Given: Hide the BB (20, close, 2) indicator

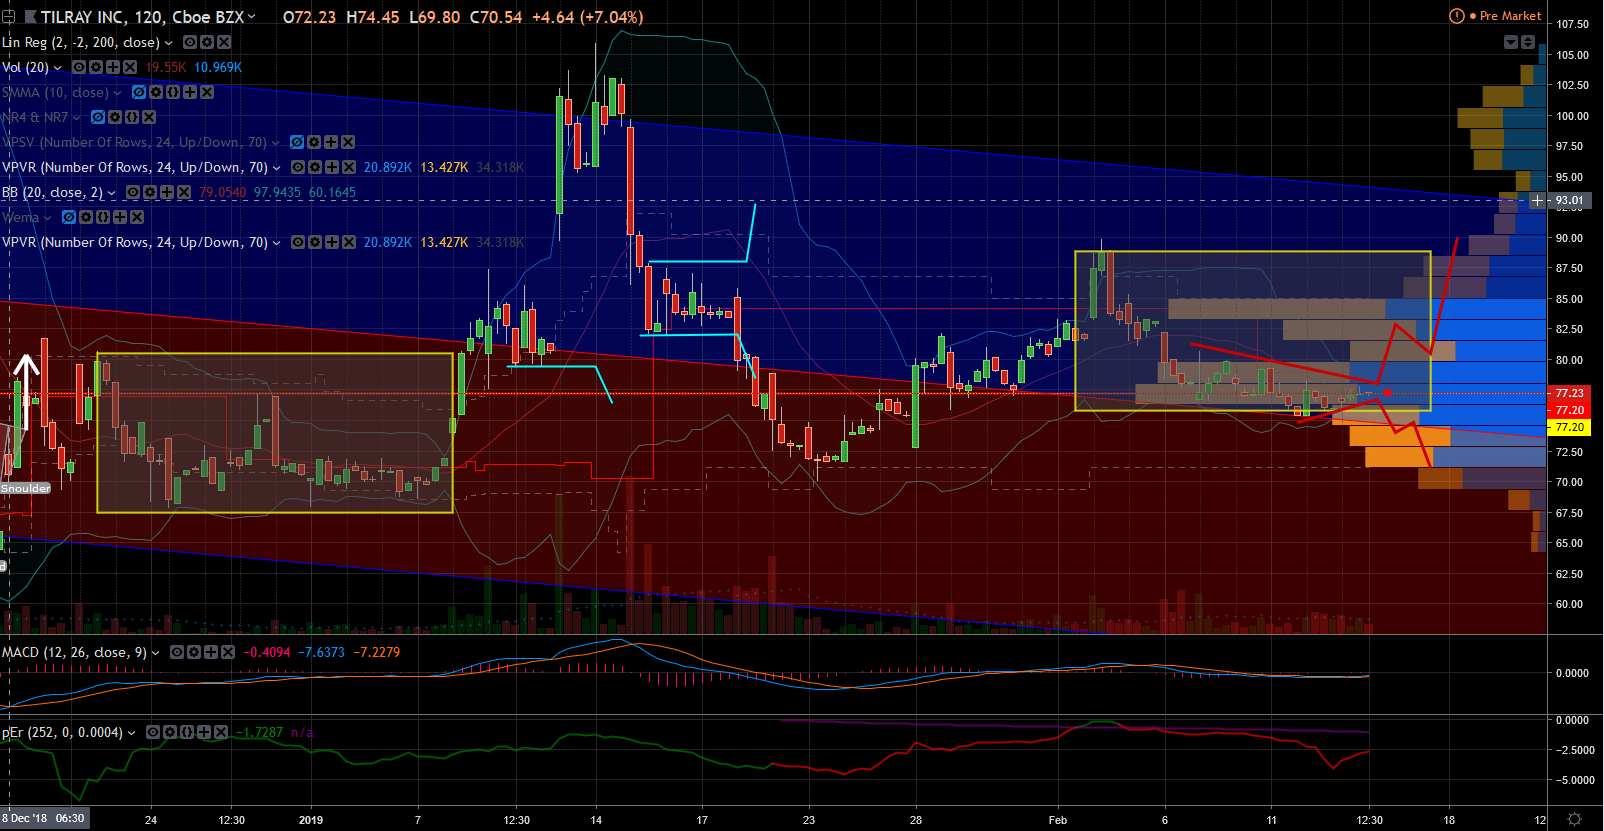Looking at the screenshot, I should (x=133, y=192).
